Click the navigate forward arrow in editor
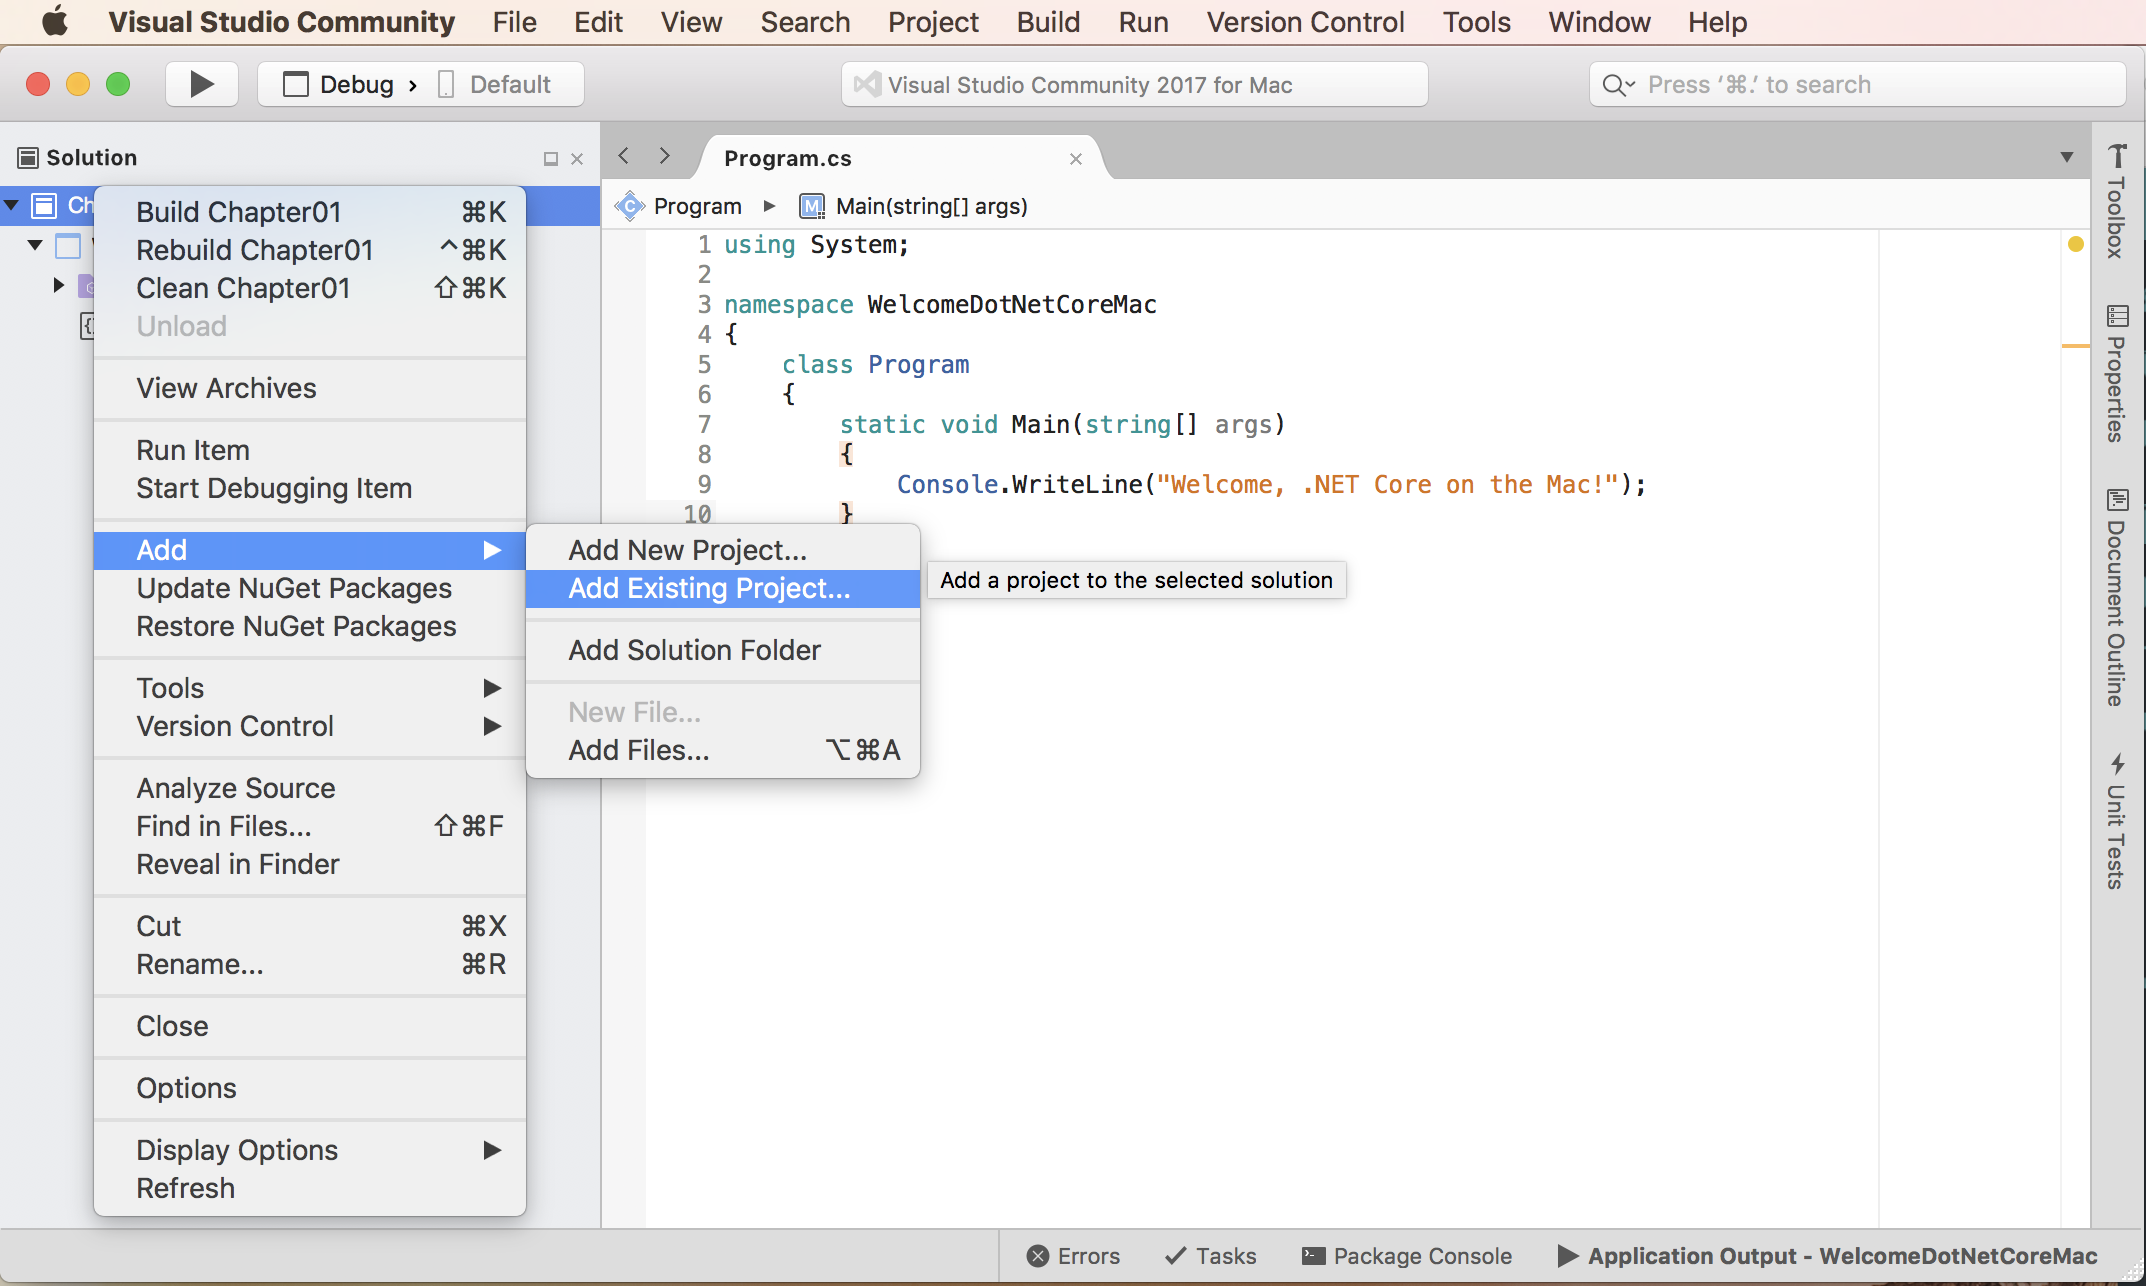Viewport: 2146px width, 1286px height. tap(664, 156)
